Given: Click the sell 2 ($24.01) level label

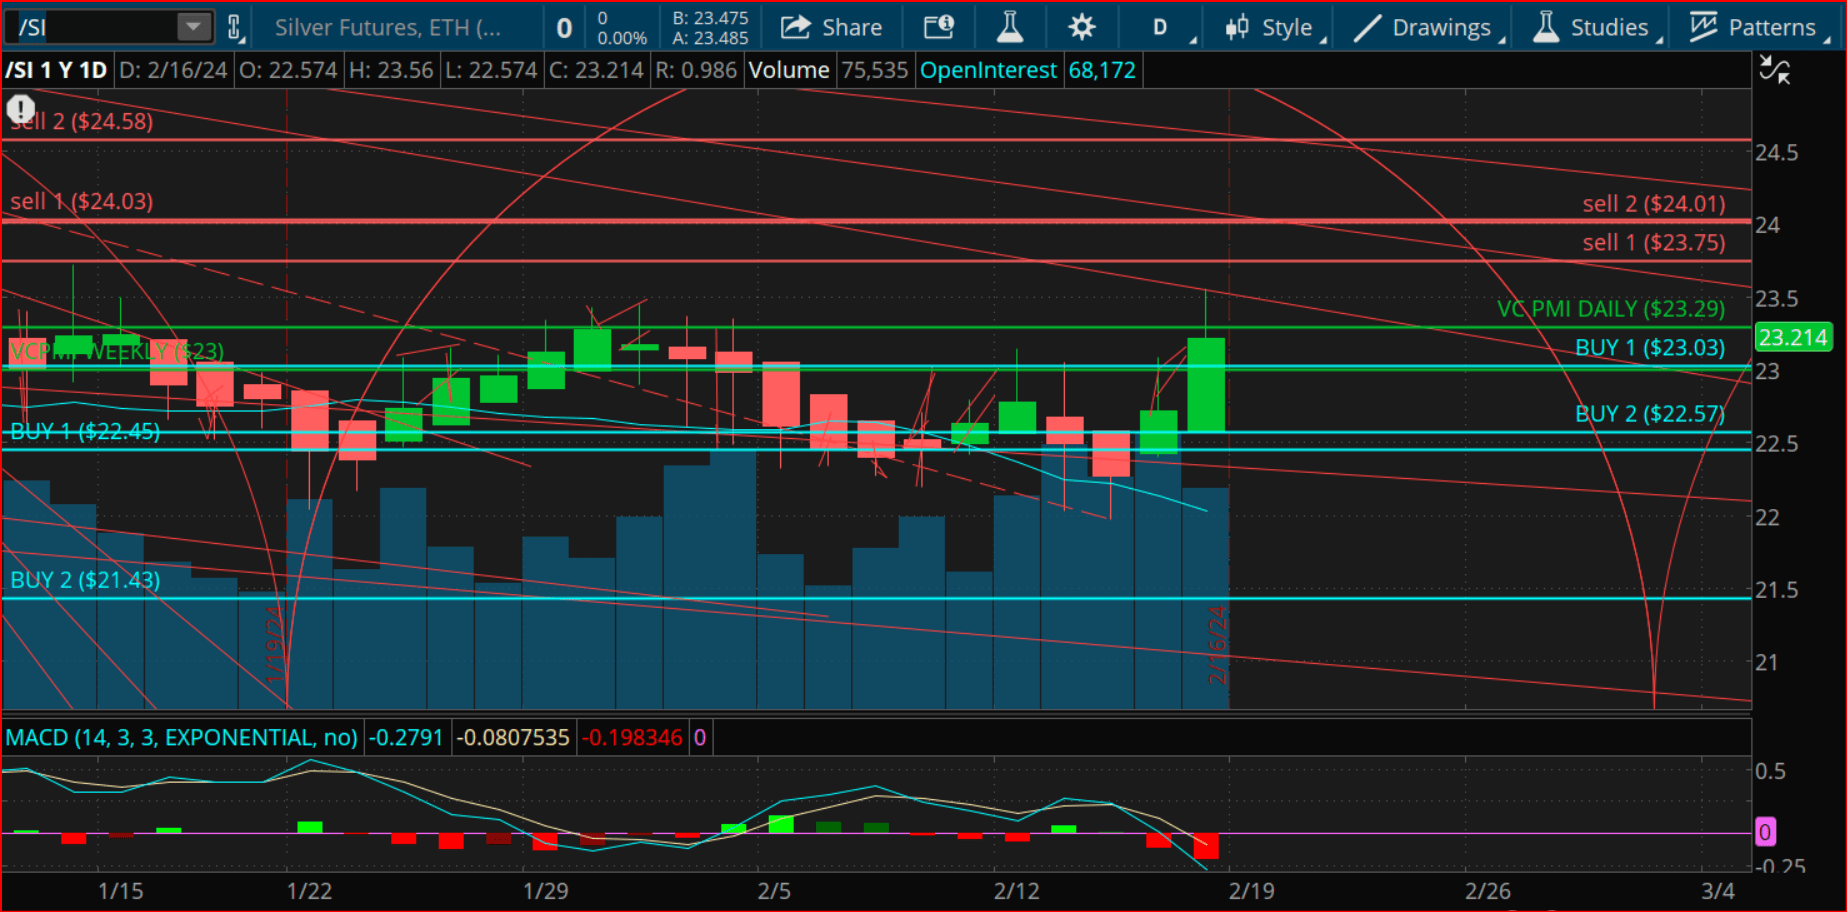Looking at the screenshot, I should 1654,204.
